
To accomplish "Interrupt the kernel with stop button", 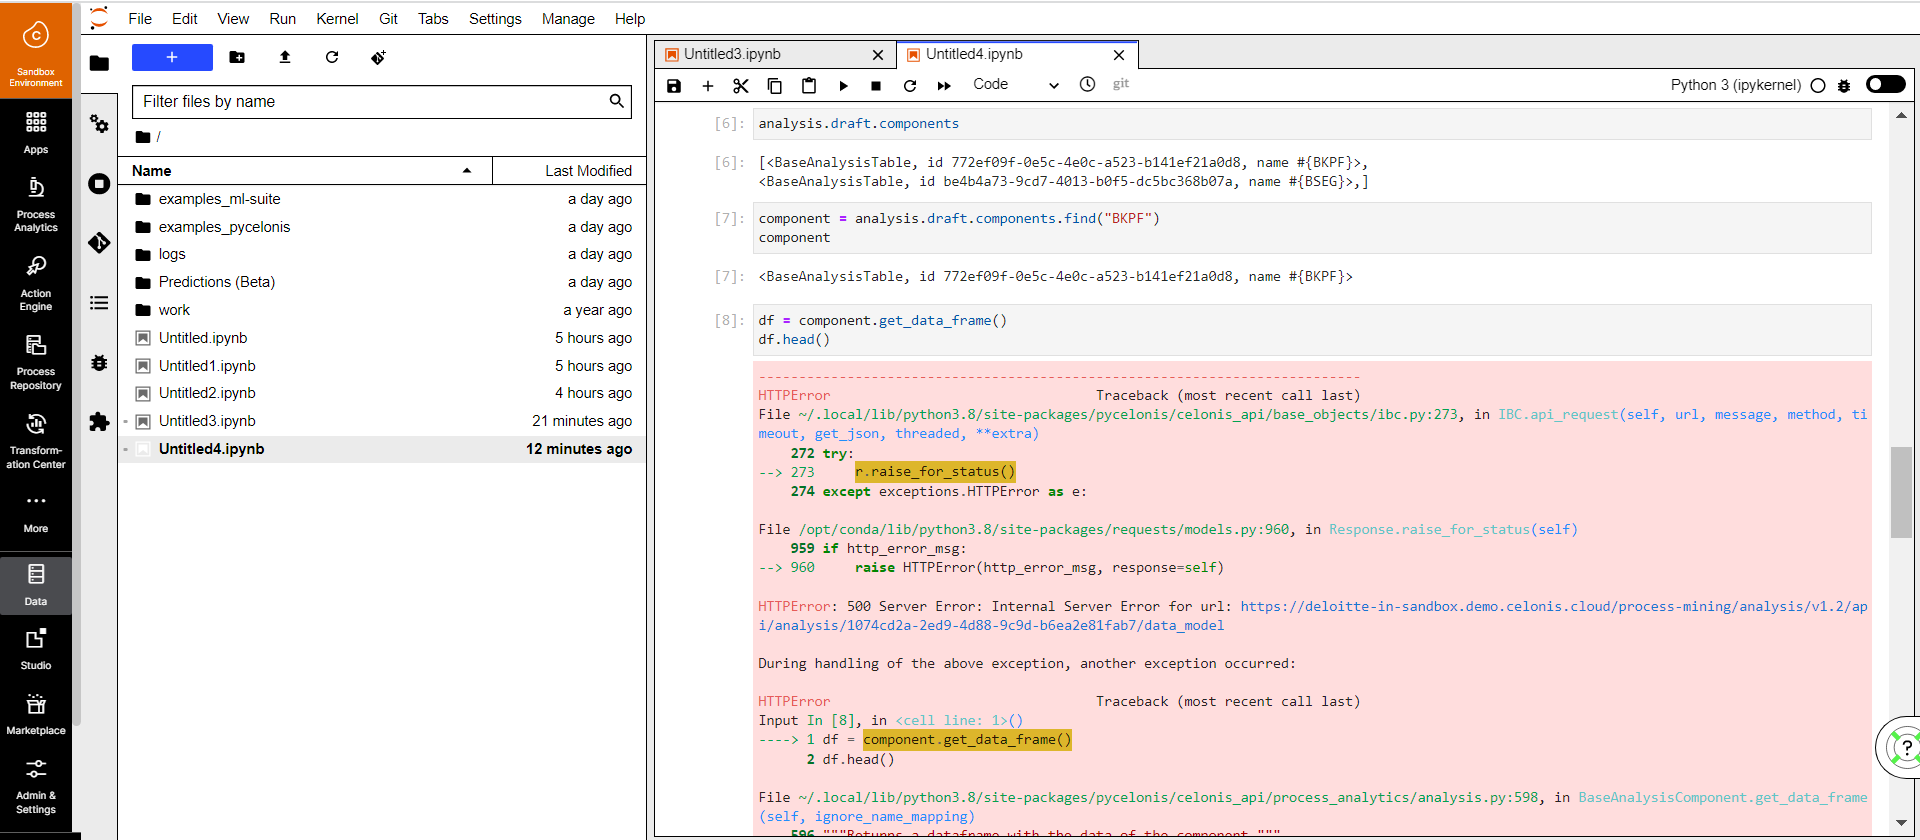I will click(x=876, y=86).
